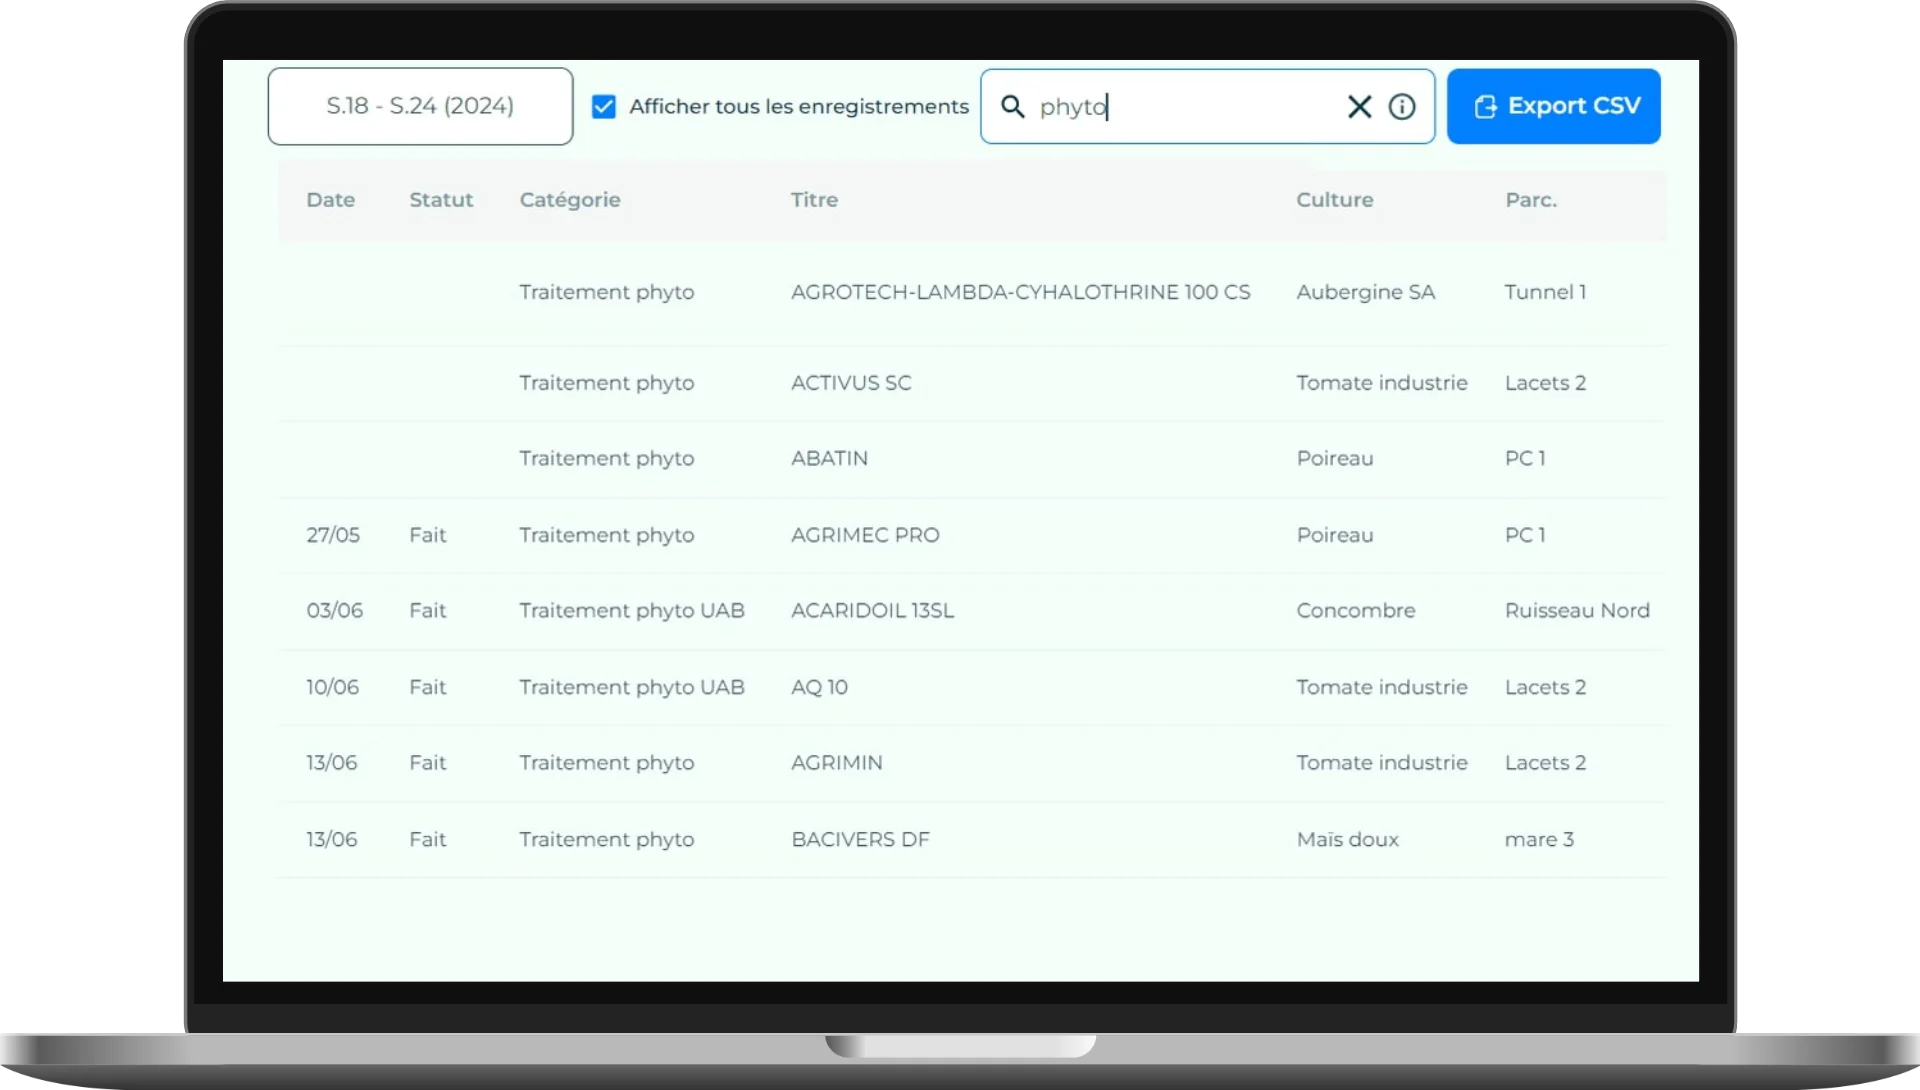Click the export icon in Export CSV
This screenshot has height=1090, width=1920.
pyautogui.click(x=1485, y=106)
